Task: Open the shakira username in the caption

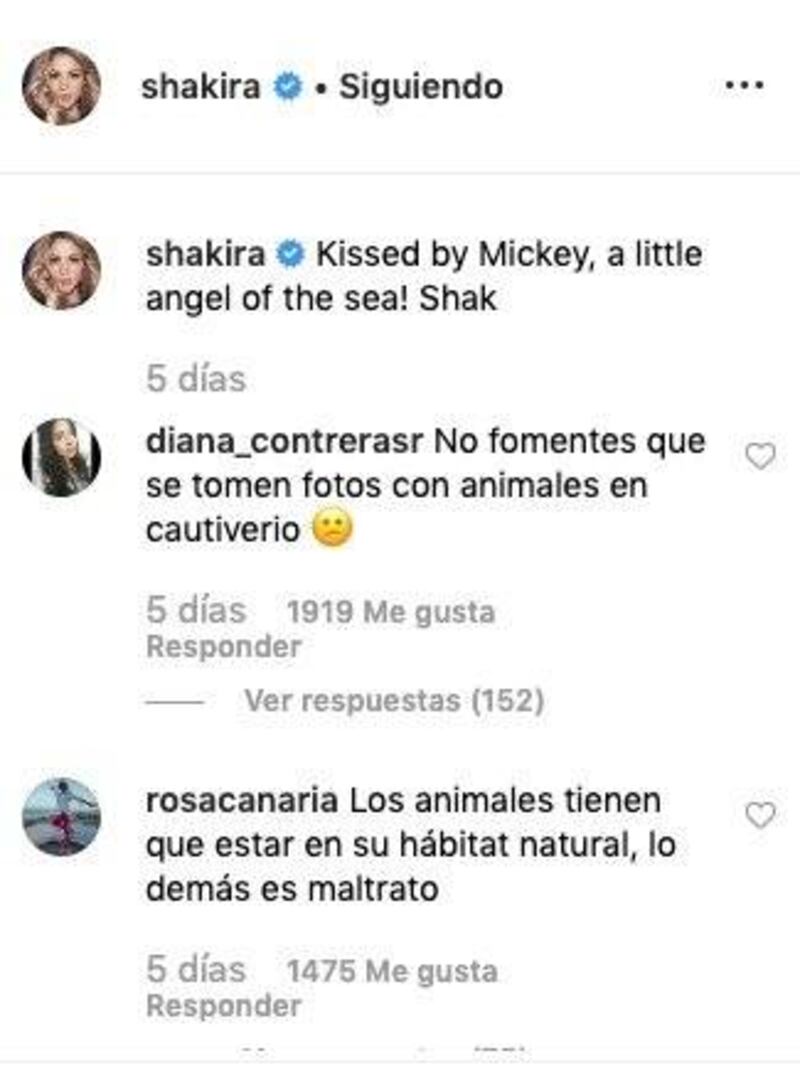Action: (206, 255)
